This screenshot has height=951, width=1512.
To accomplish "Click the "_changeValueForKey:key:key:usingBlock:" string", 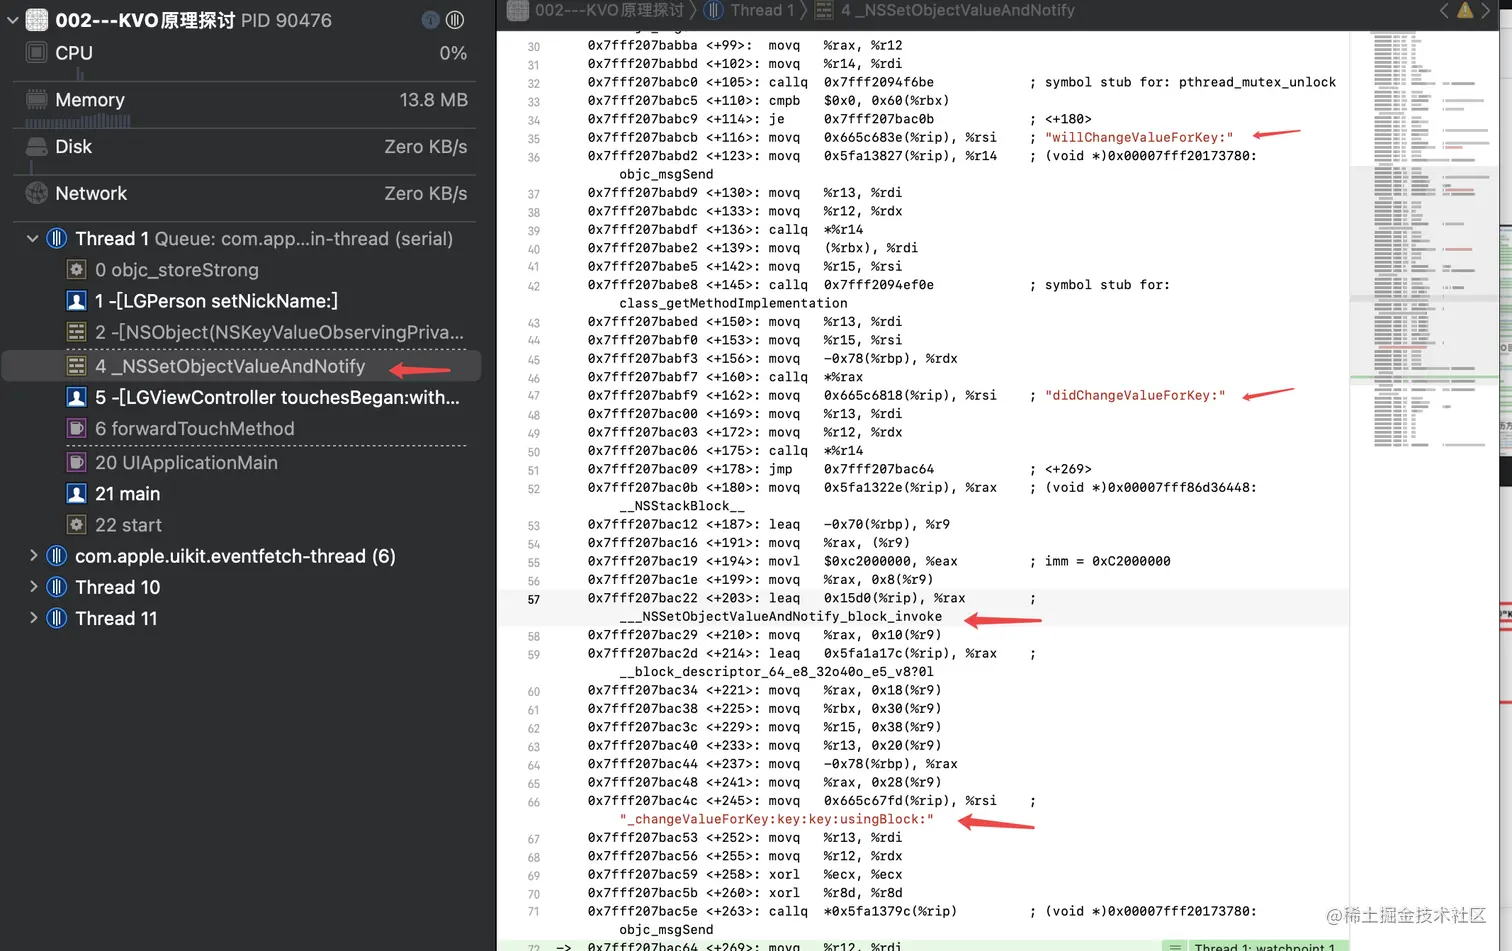I will [x=776, y=819].
